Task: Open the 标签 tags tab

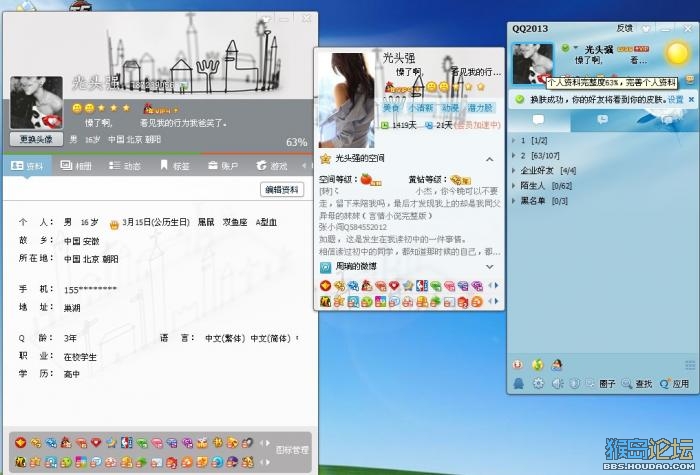Action: click(x=175, y=166)
